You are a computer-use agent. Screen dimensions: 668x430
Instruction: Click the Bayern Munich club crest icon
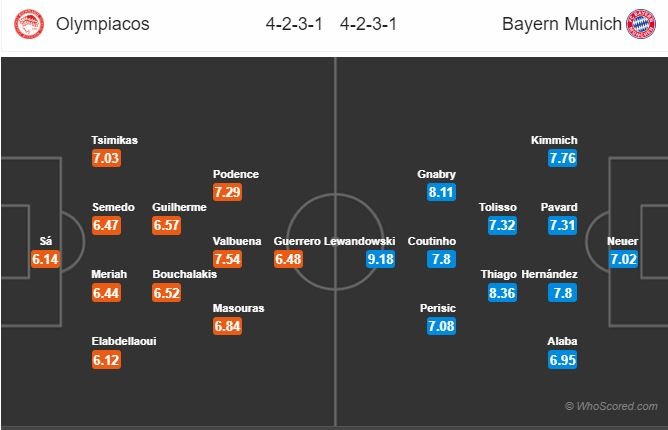point(641,24)
